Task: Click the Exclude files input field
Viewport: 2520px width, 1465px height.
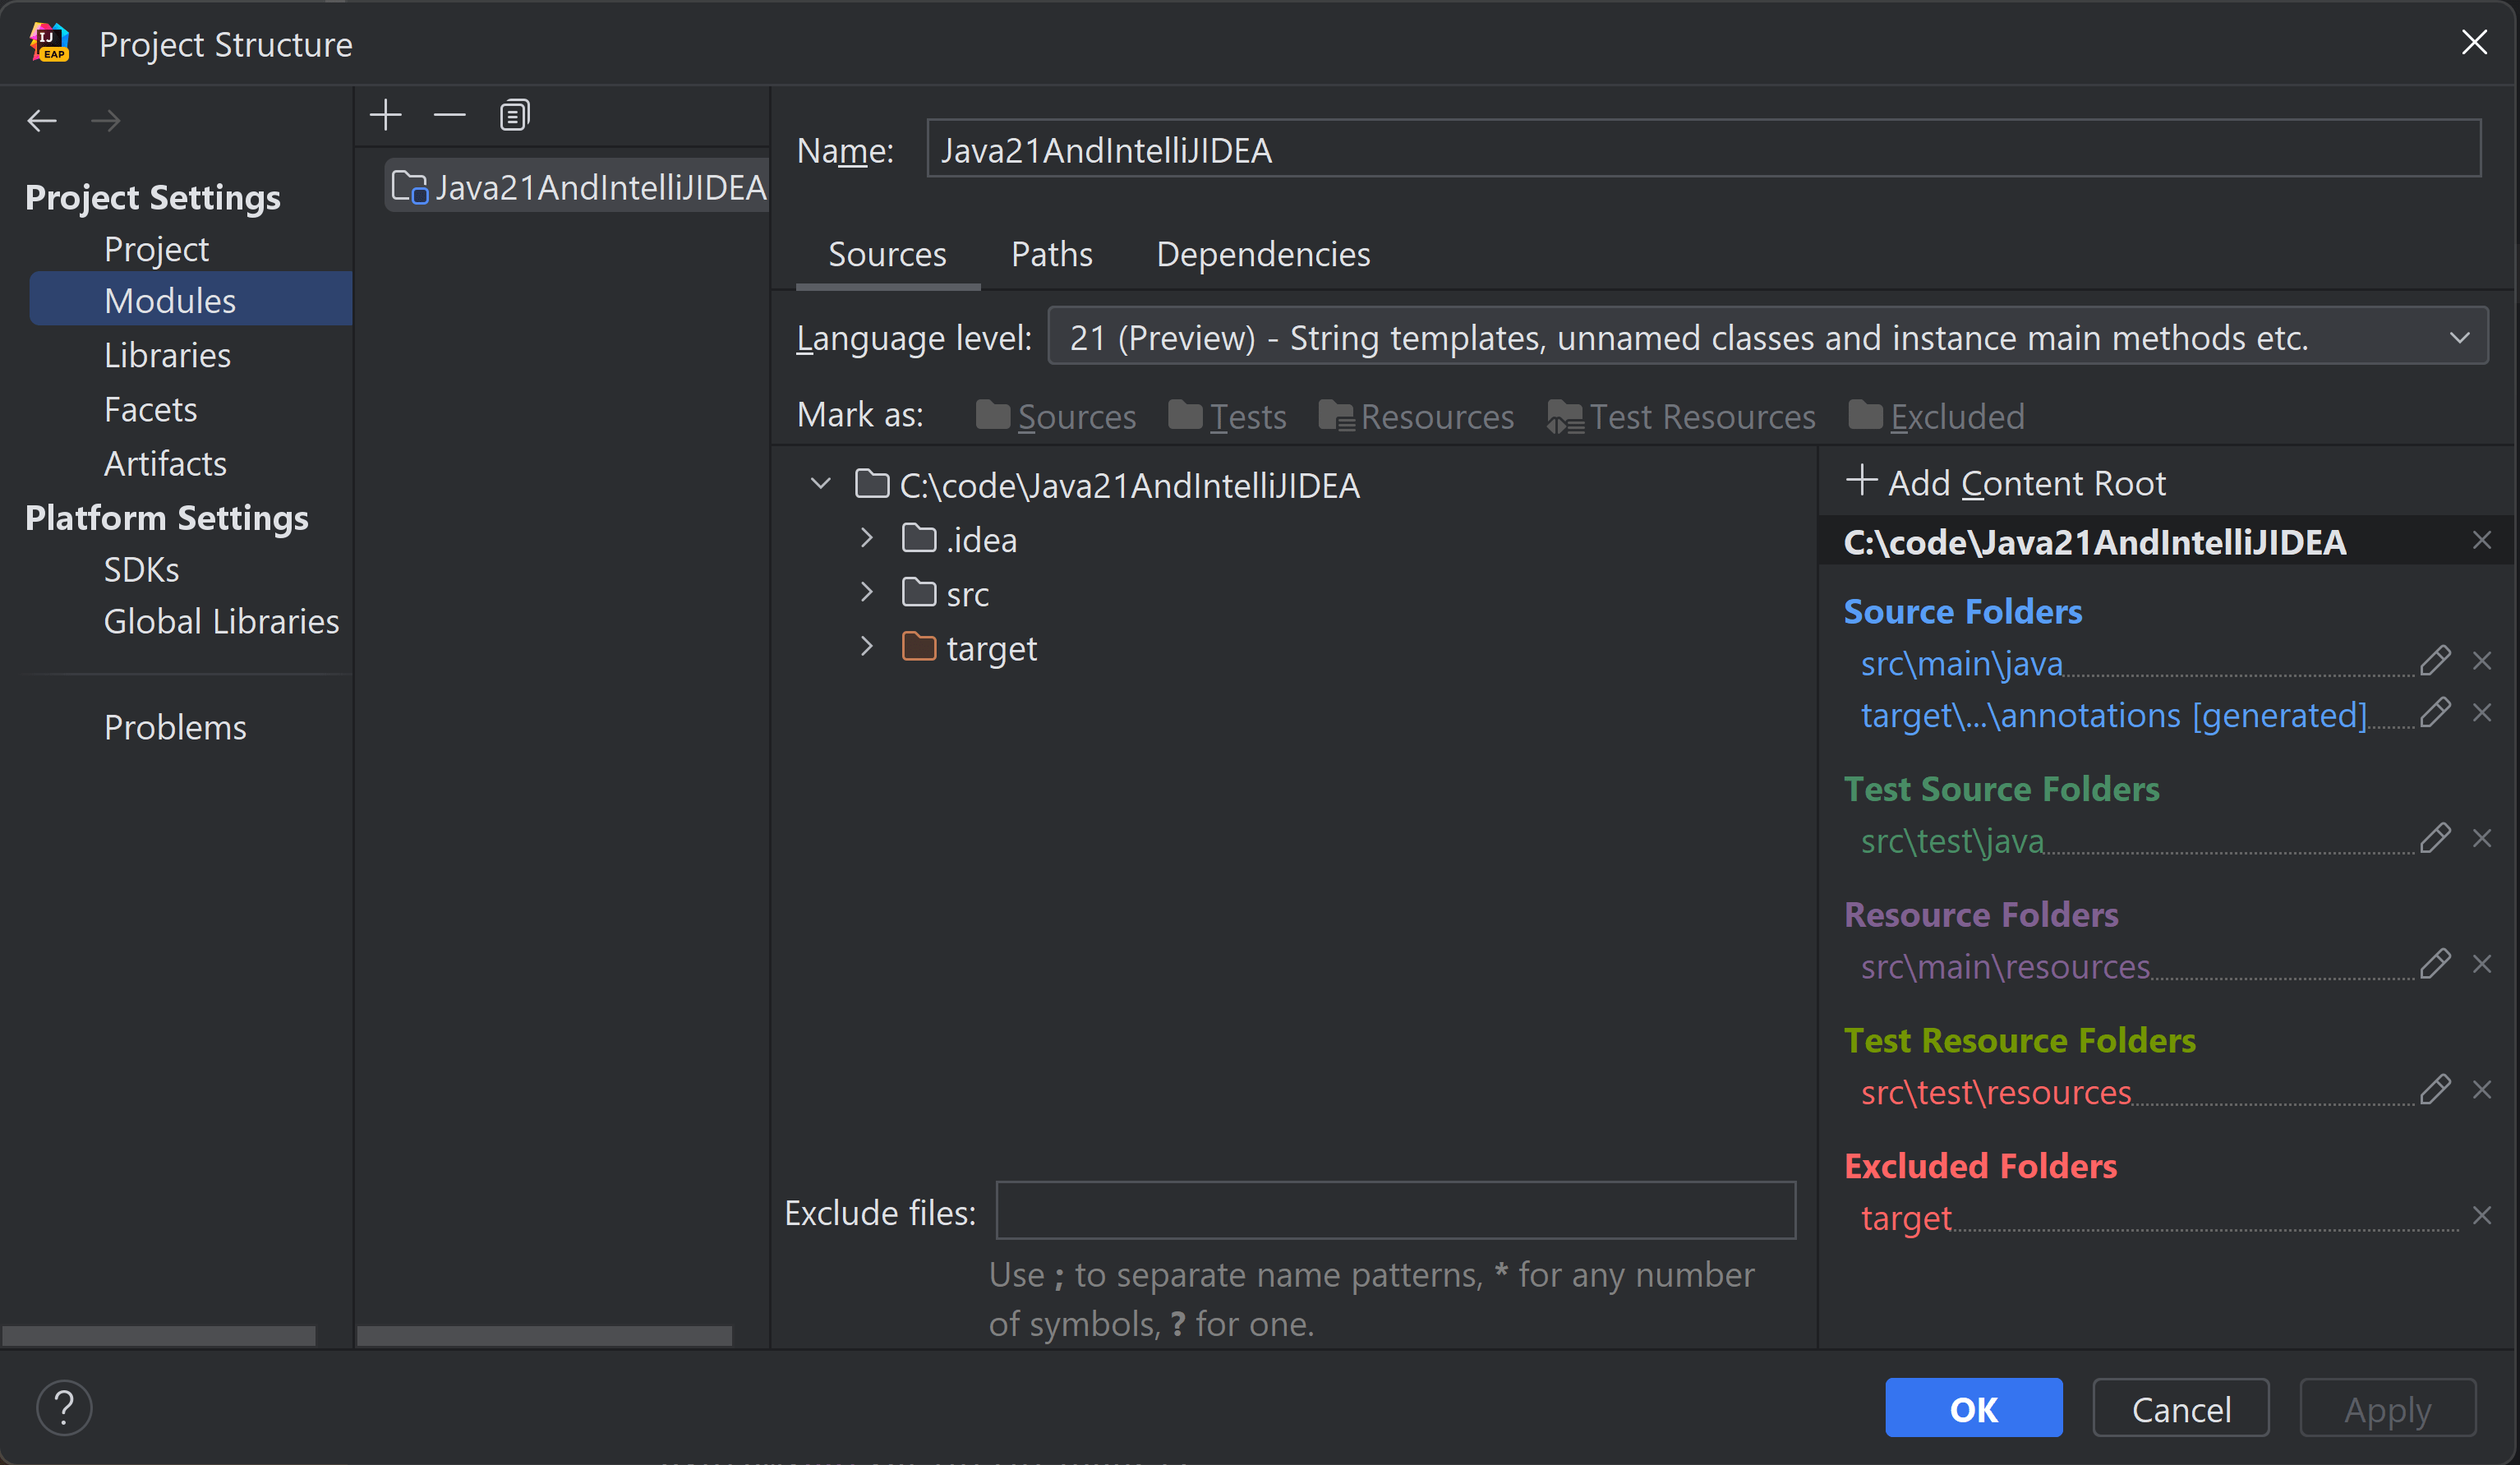Action: click(x=1395, y=1210)
